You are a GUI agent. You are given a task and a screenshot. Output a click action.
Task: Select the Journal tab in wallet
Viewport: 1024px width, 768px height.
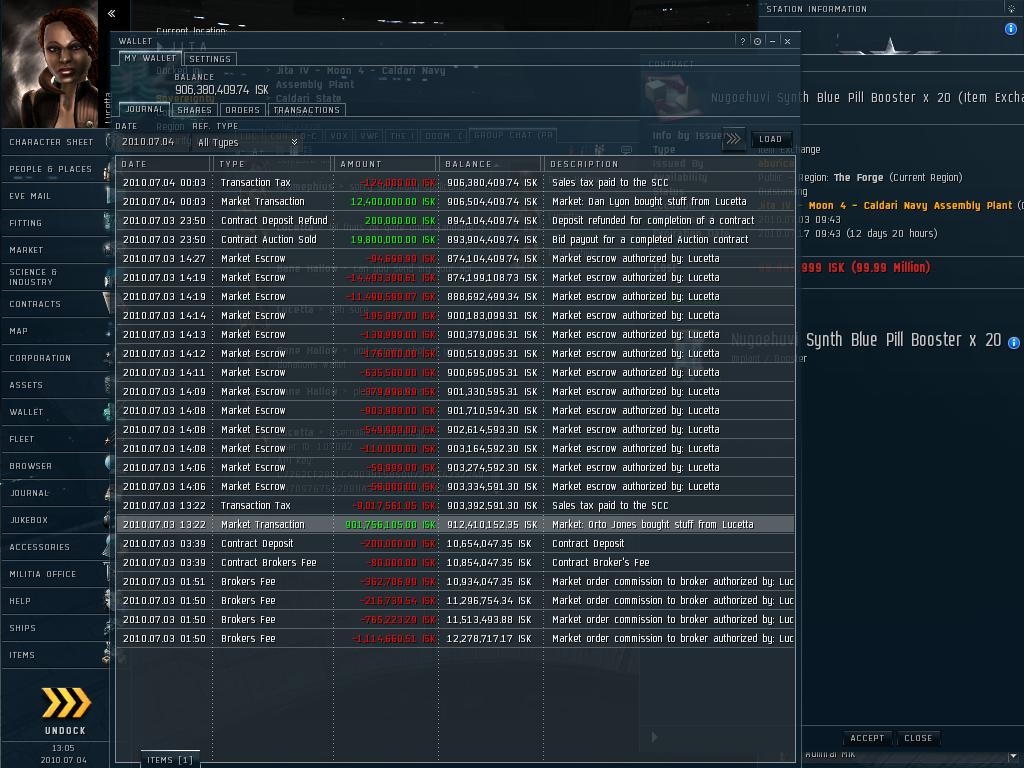point(144,109)
